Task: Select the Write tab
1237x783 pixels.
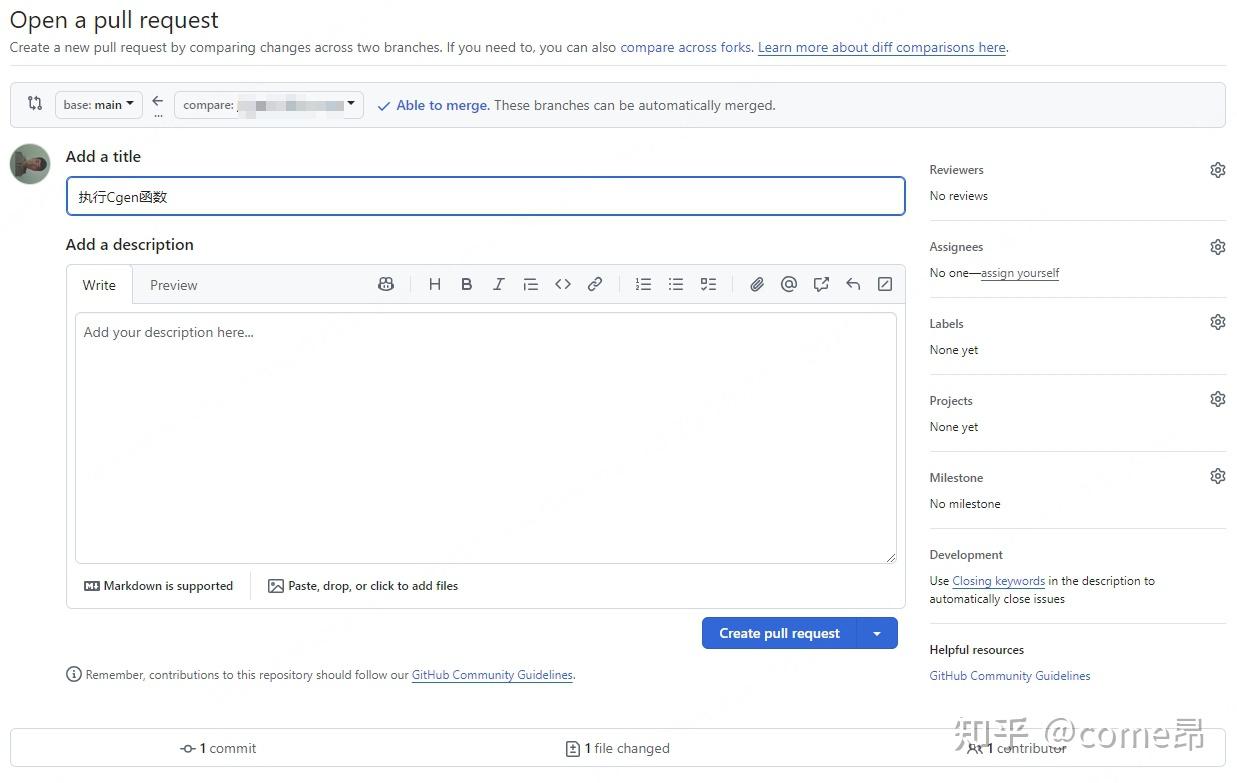Action: tap(99, 285)
